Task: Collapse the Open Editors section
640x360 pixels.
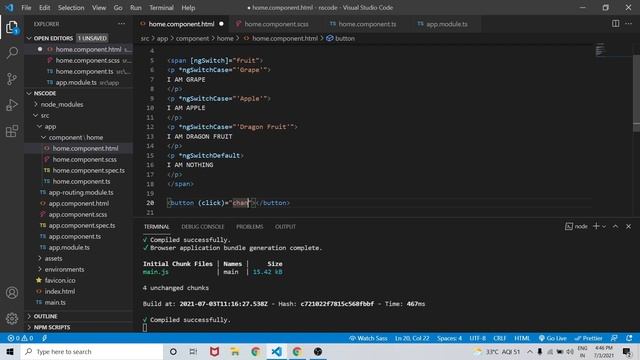Action: 29,38
